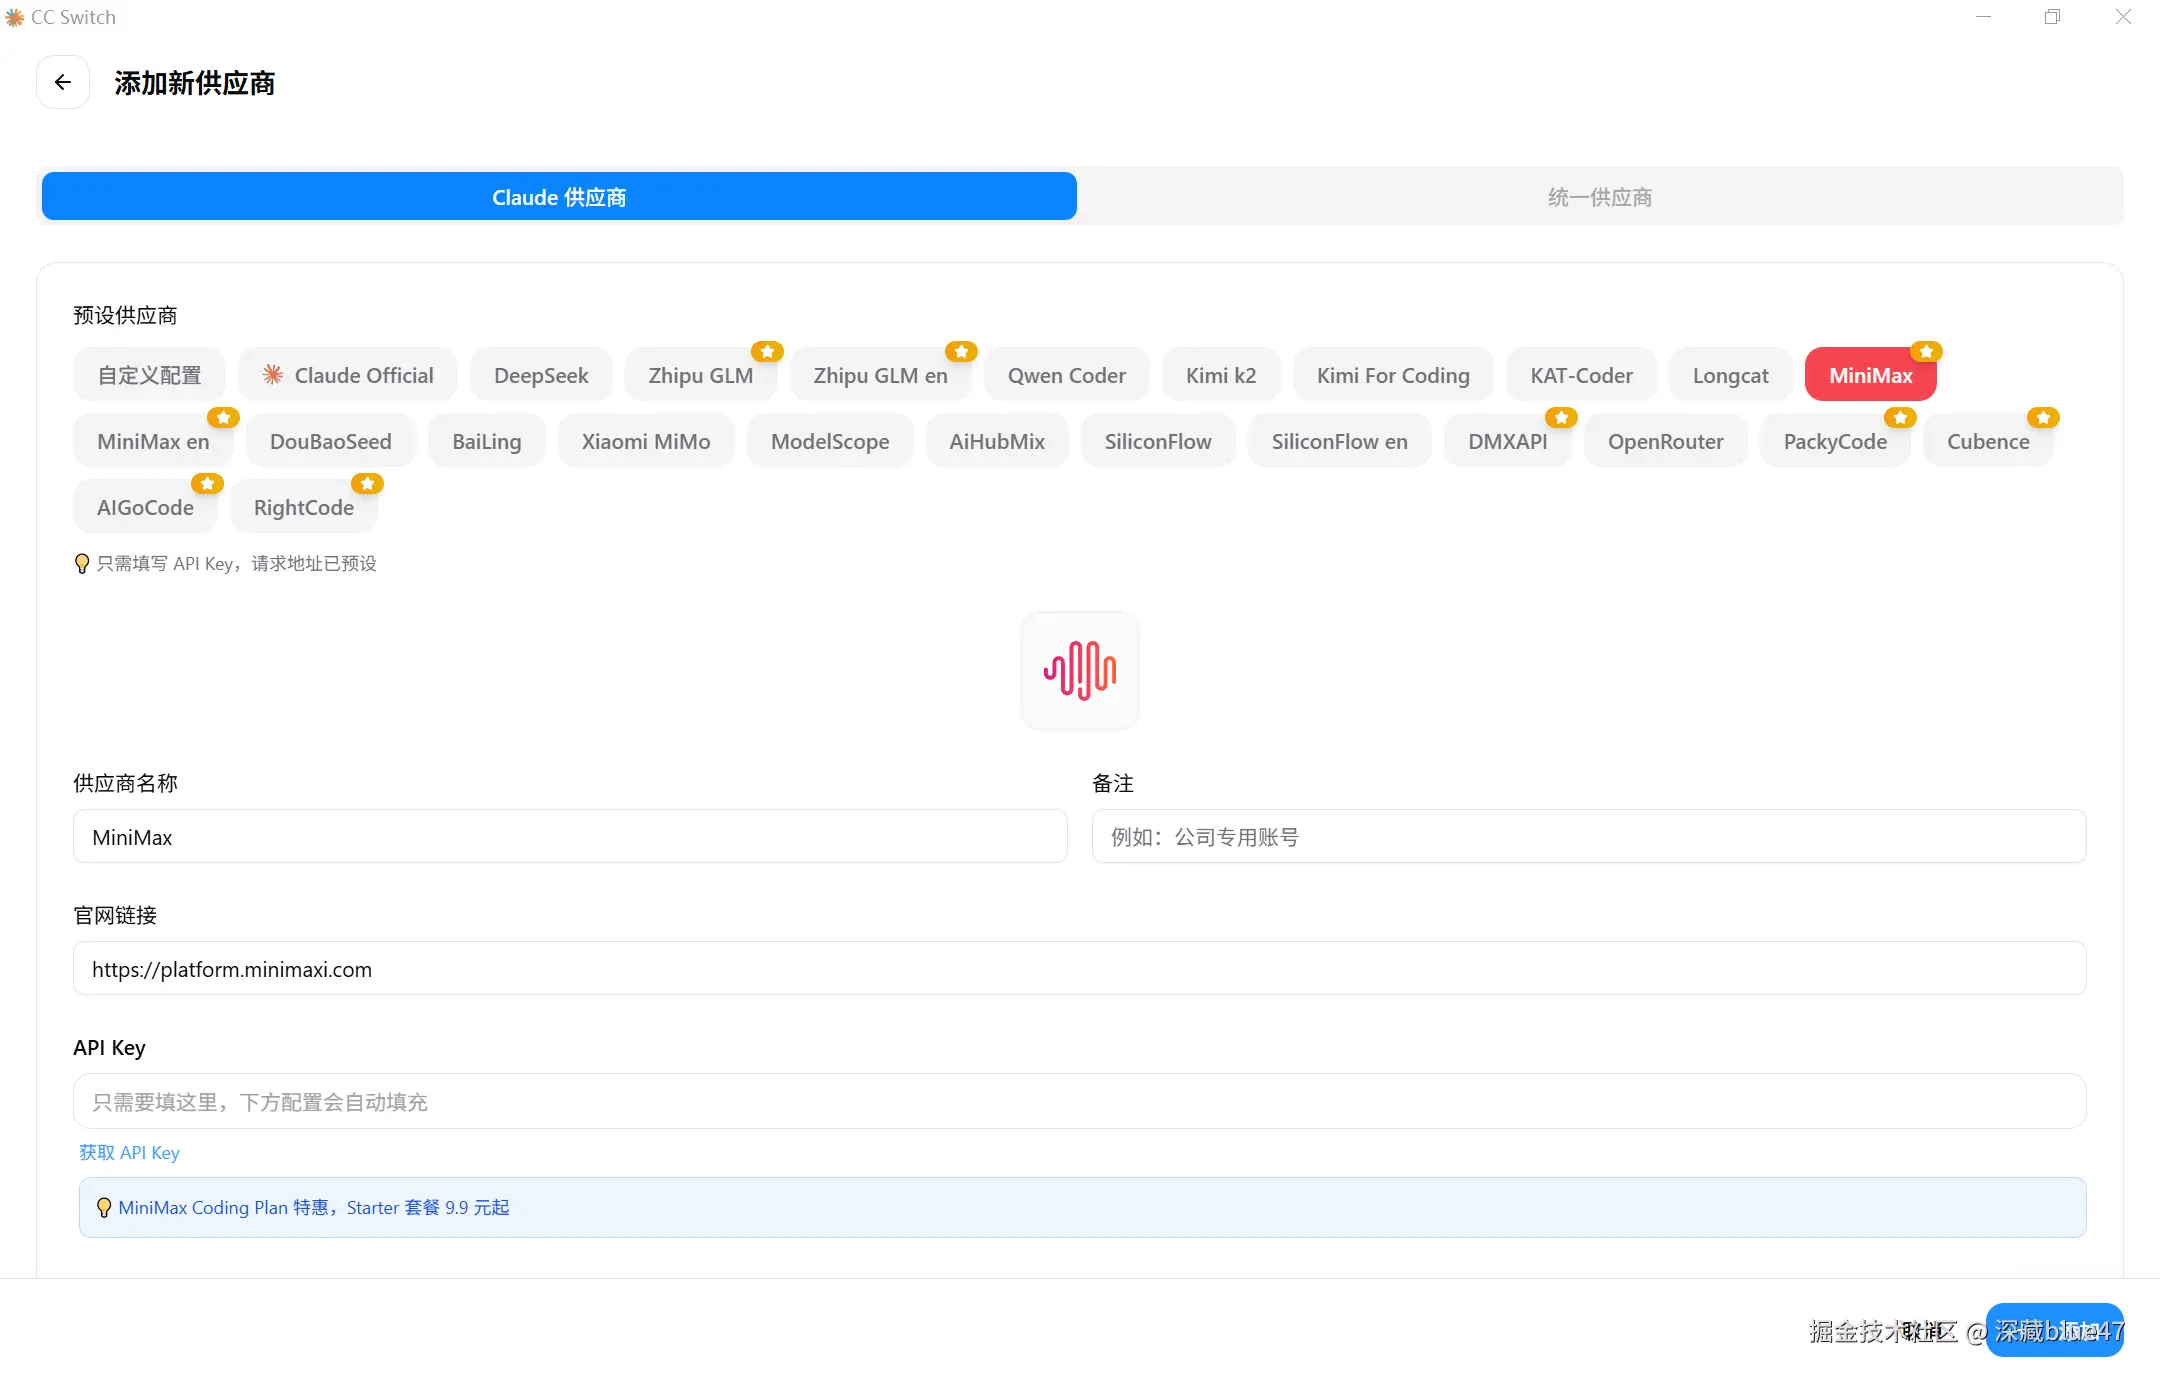Click the API Key input field
Screen dimensions: 2160x1380
pos(1079,1101)
